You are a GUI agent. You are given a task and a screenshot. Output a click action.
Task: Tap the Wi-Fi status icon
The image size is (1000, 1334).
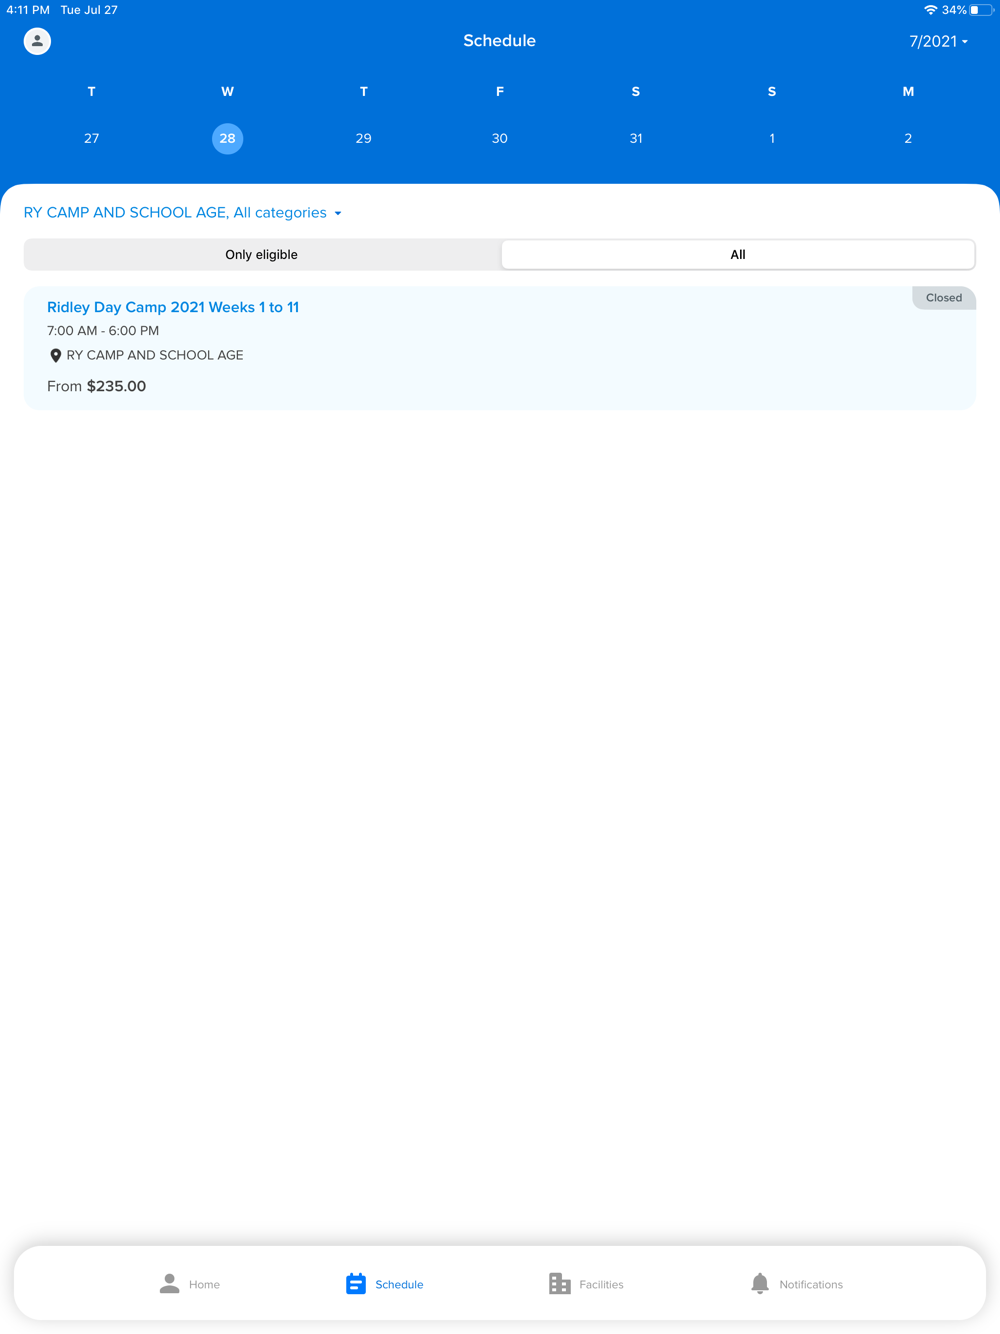[x=930, y=10]
